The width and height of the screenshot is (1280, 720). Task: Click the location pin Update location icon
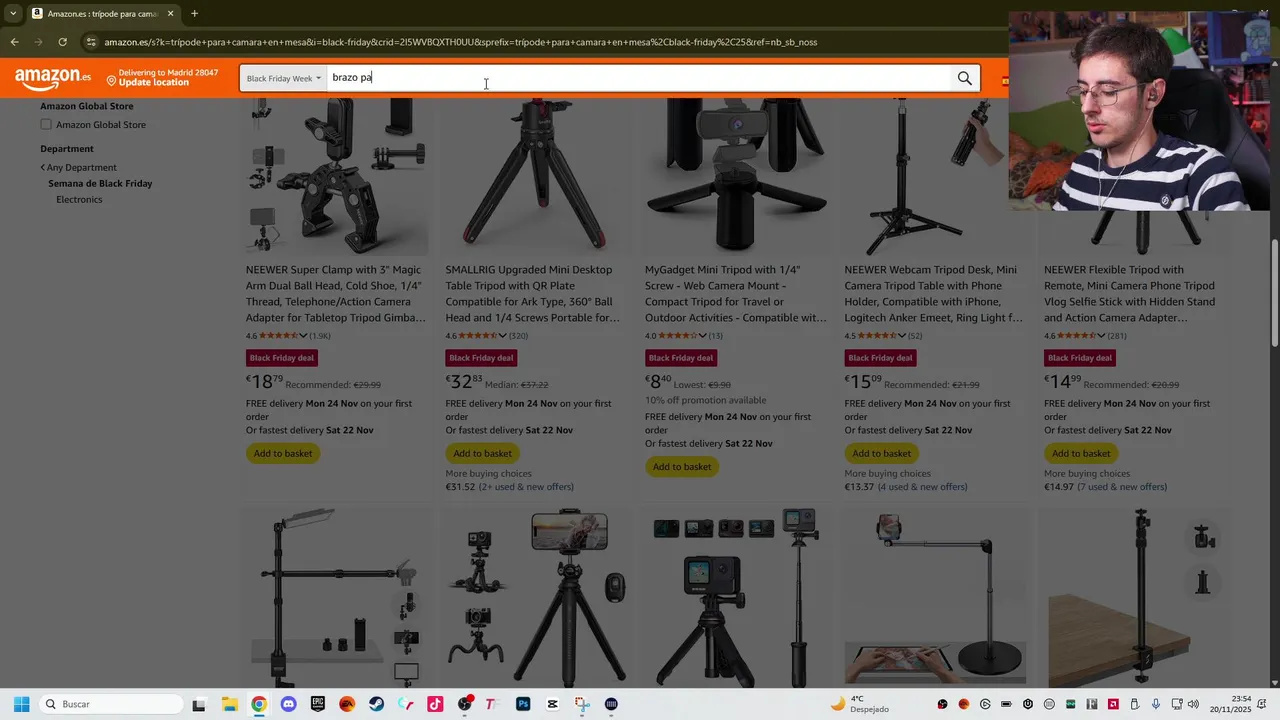point(112,81)
